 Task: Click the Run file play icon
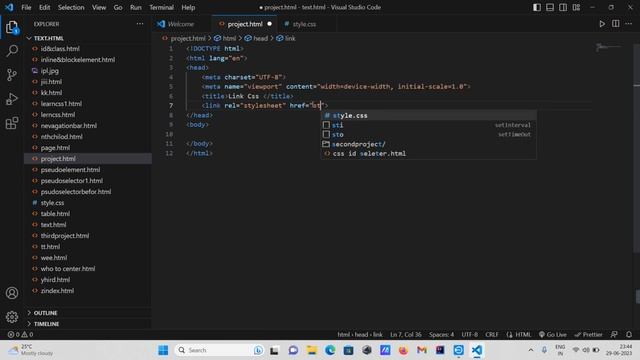602,24
